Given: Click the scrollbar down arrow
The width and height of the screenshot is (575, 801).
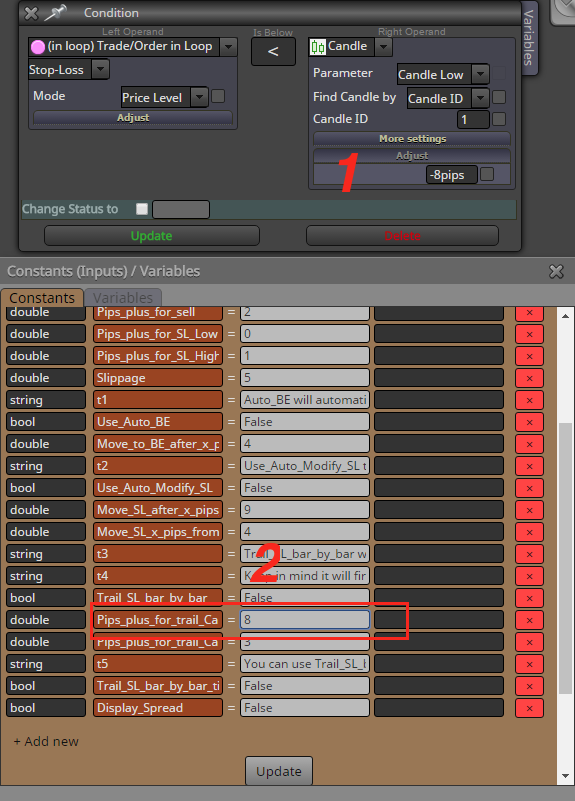Looking at the screenshot, I should tap(565, 776).
